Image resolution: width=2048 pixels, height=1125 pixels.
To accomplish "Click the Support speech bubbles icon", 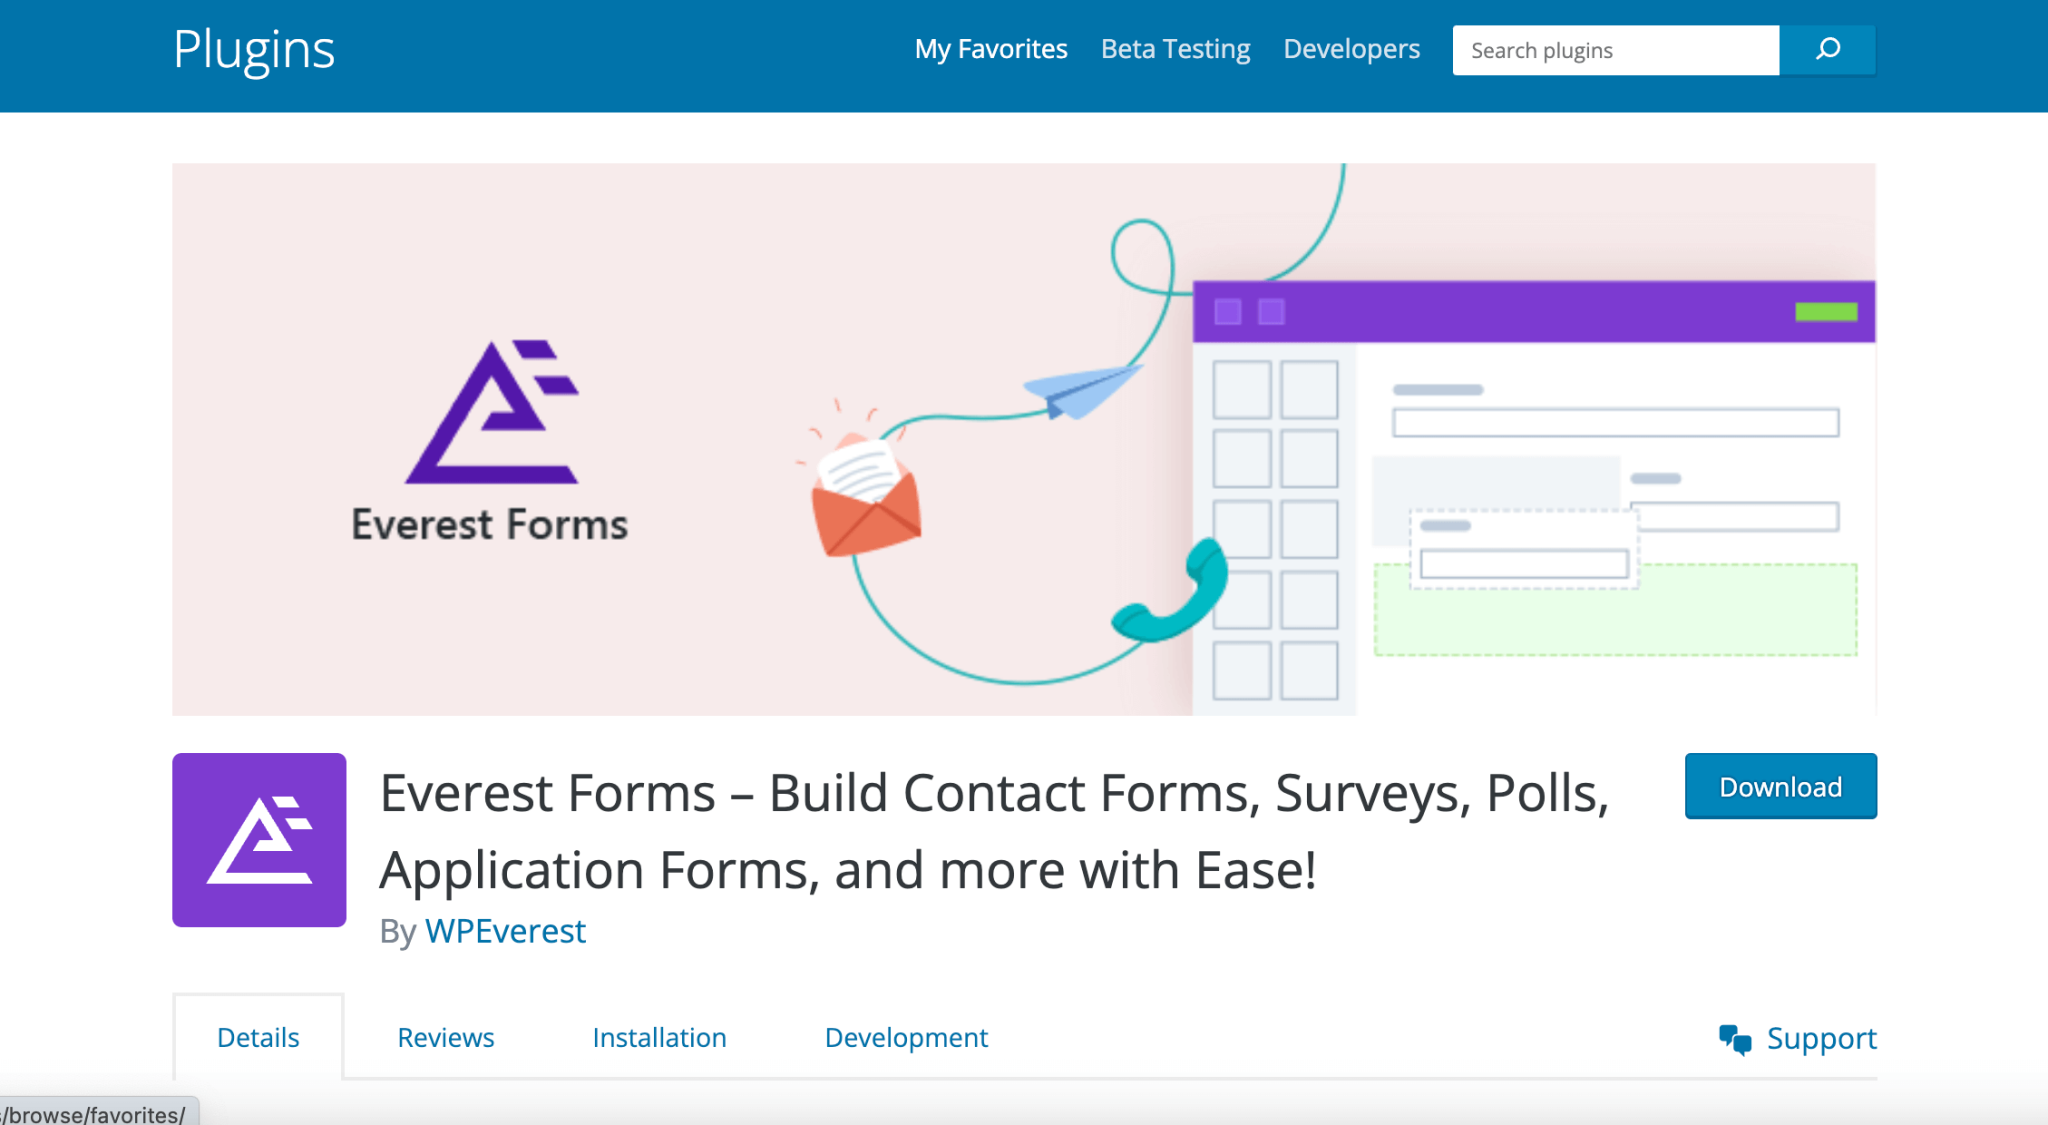I will coord(1735,1039).
